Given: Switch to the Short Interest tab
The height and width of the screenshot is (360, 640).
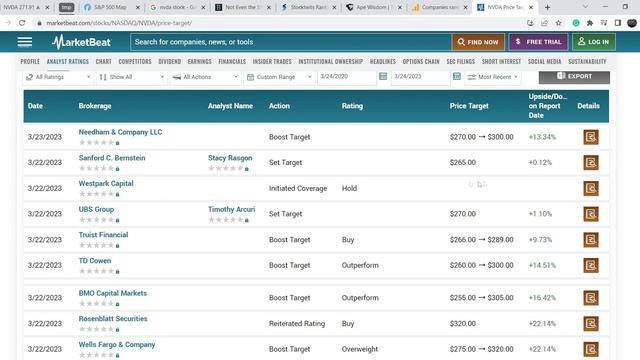Looking at the screenshot, I should point(501,62).
